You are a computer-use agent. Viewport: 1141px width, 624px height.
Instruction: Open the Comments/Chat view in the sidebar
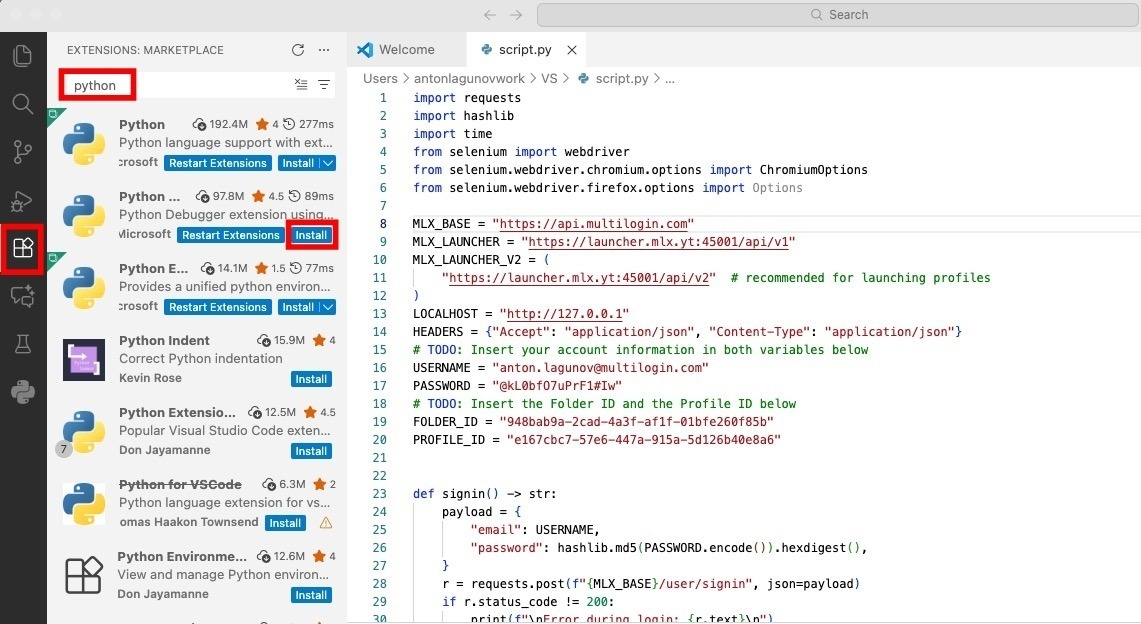pyautogui.click(x=22, y=295)
